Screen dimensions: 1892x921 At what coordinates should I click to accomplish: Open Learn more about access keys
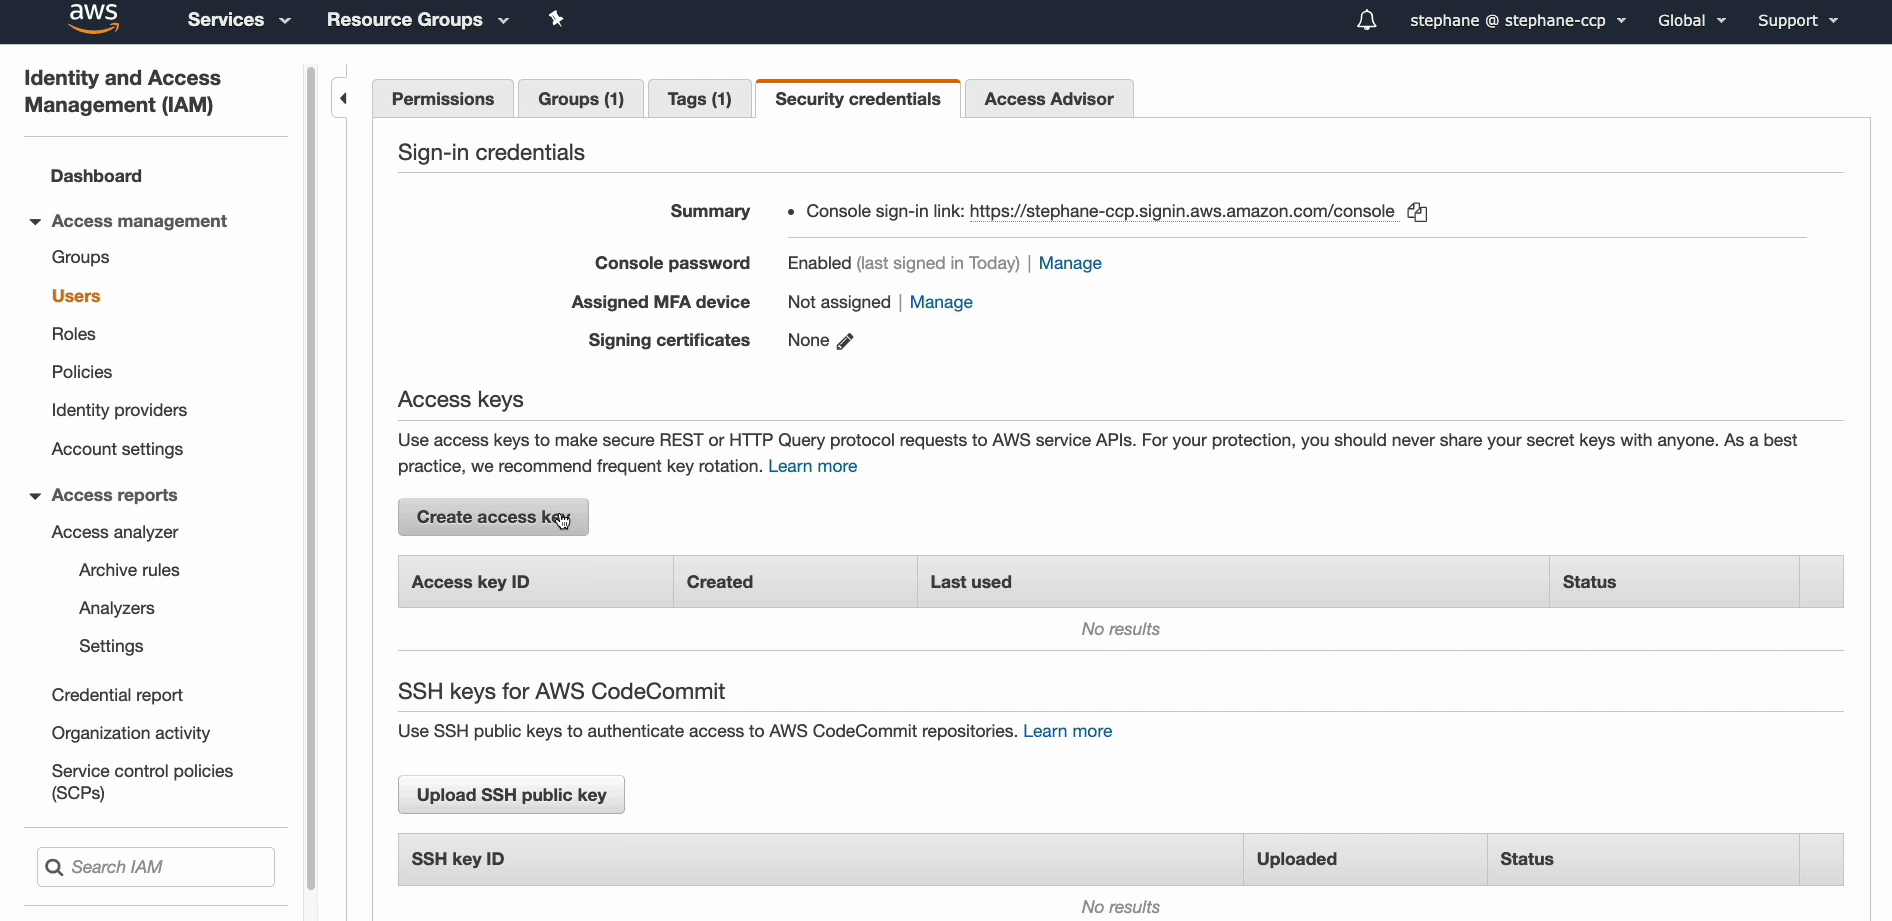coord(812,466)
